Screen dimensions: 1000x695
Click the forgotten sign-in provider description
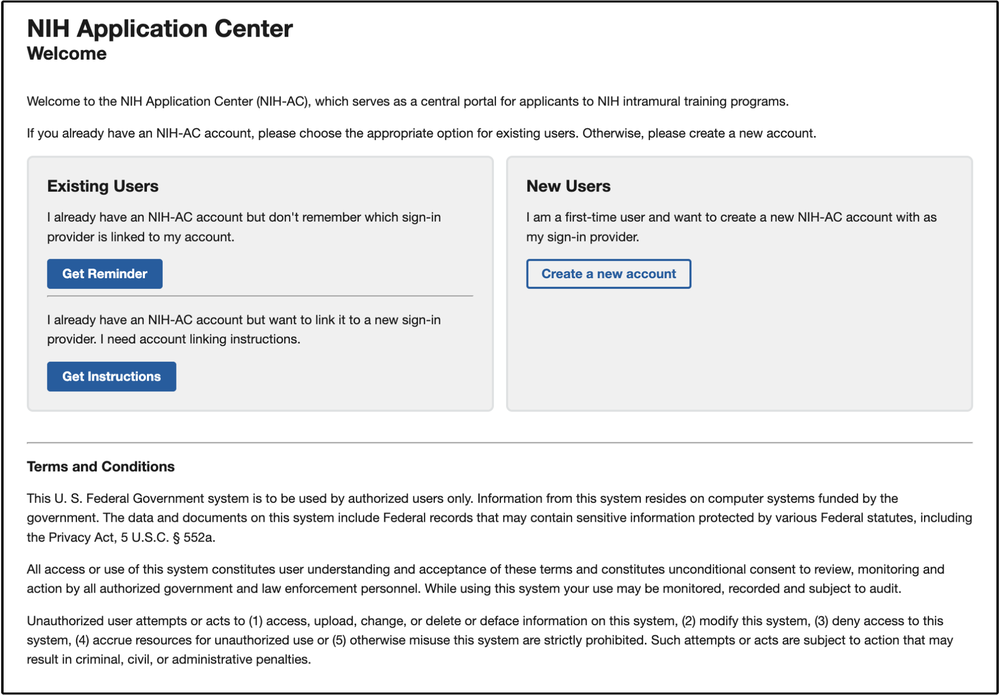[245, 227]
